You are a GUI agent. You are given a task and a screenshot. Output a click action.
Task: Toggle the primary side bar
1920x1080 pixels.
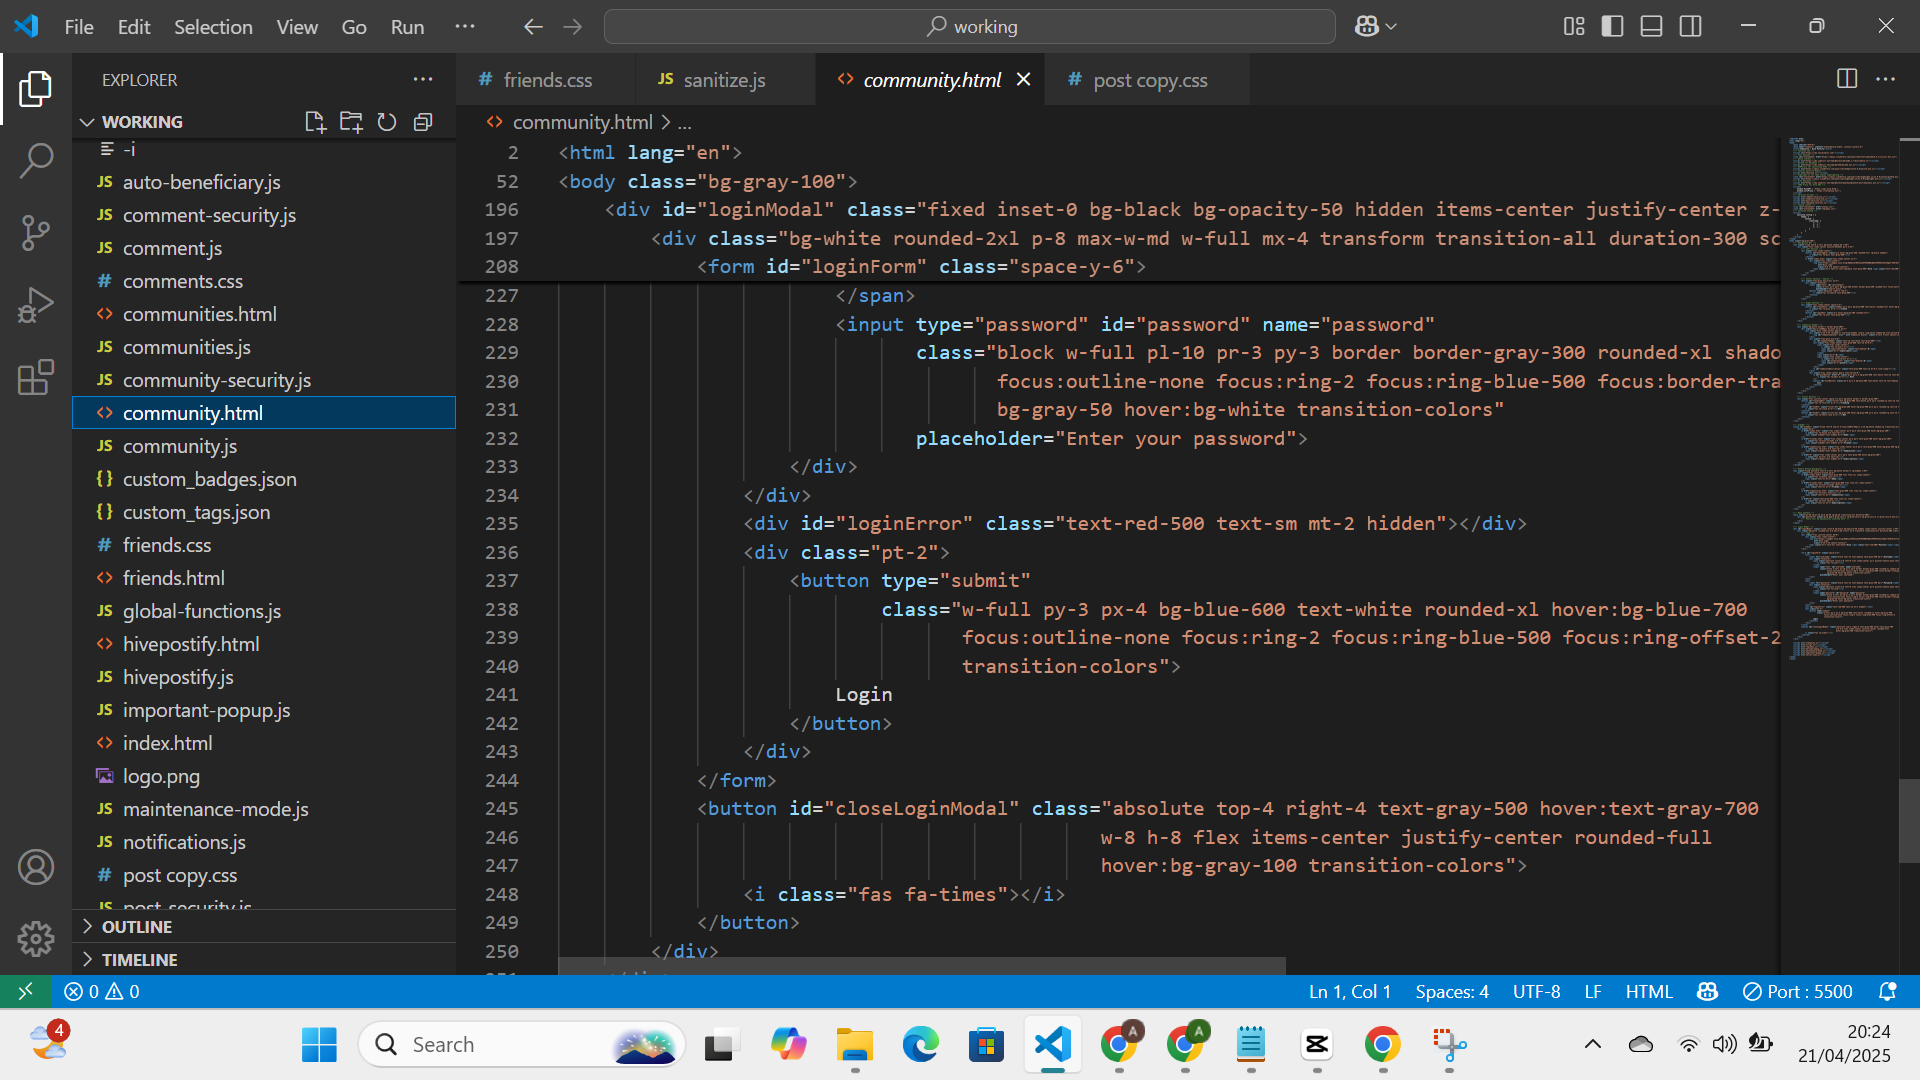(x=1613, y=27)
